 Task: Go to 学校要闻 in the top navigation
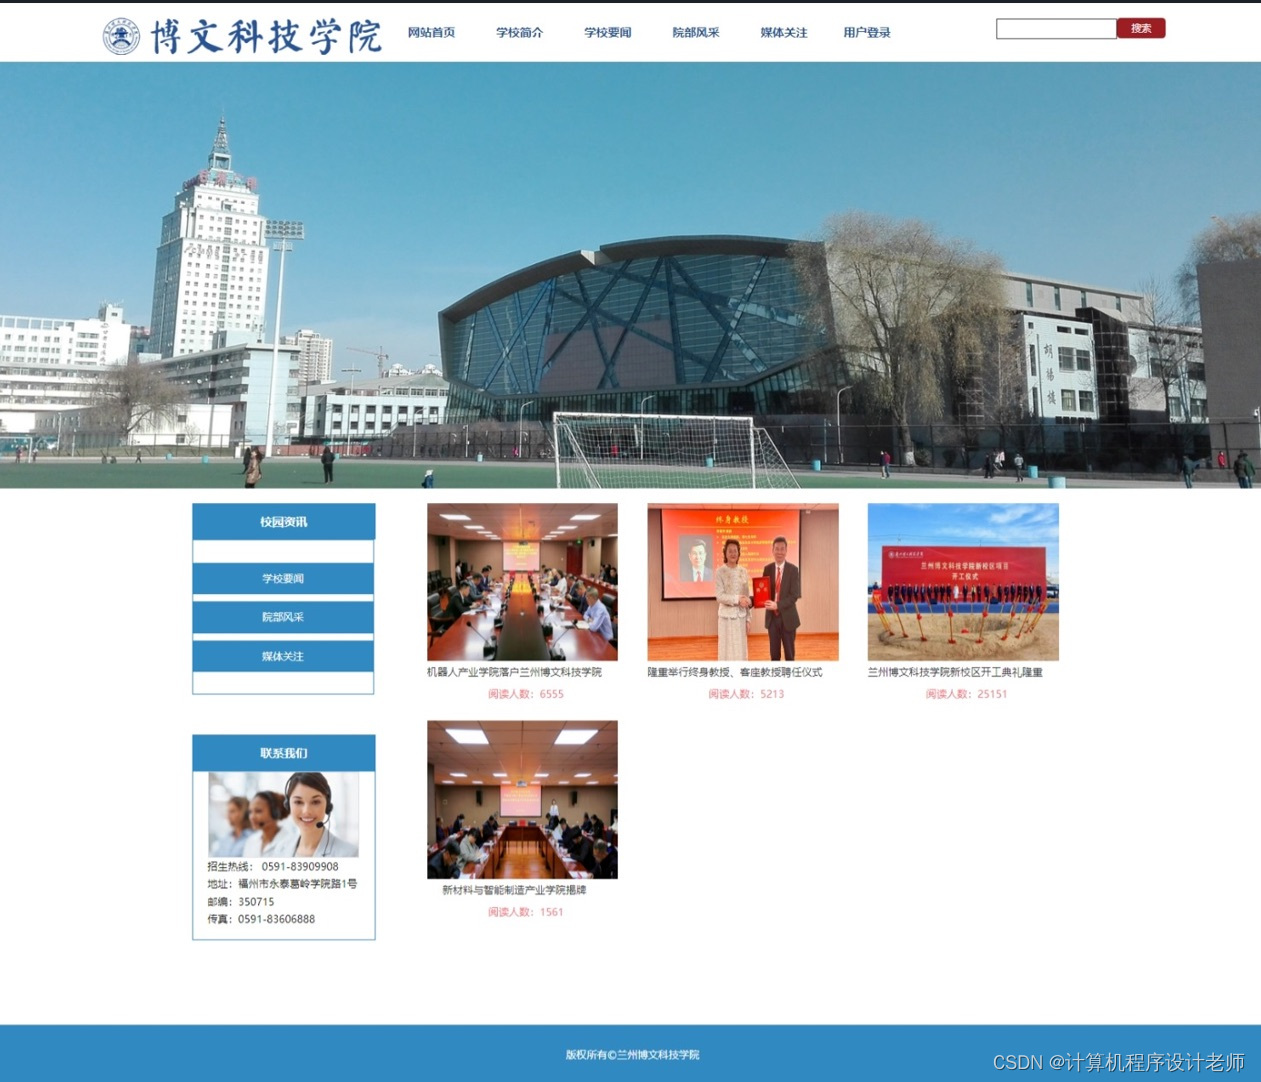(x=607, y=32)
